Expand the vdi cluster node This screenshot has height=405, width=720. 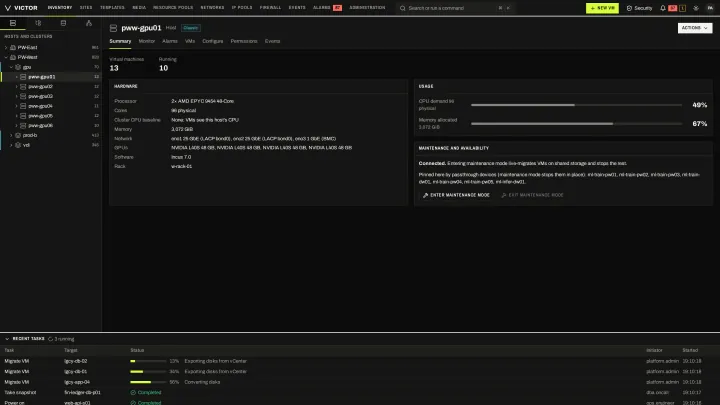click(x=11, y=145)
